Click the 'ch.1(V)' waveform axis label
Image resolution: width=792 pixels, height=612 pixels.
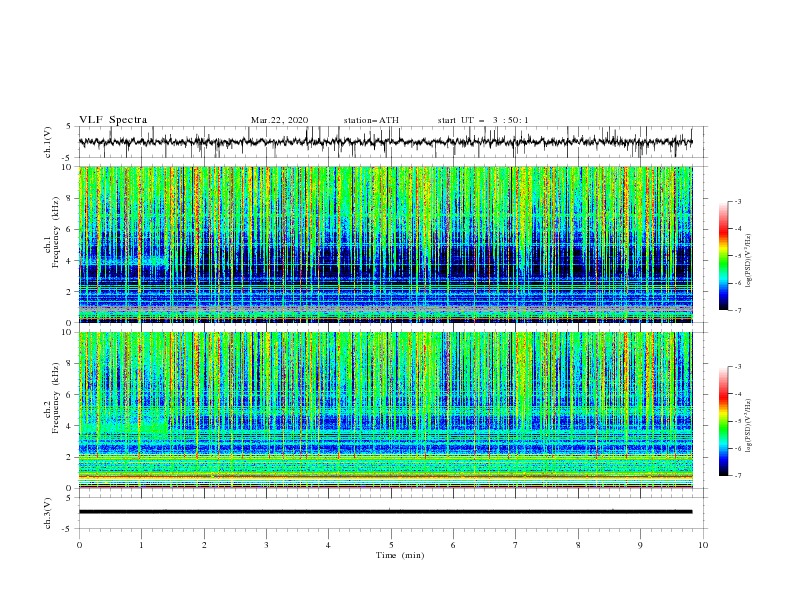[x=48, y=142]
